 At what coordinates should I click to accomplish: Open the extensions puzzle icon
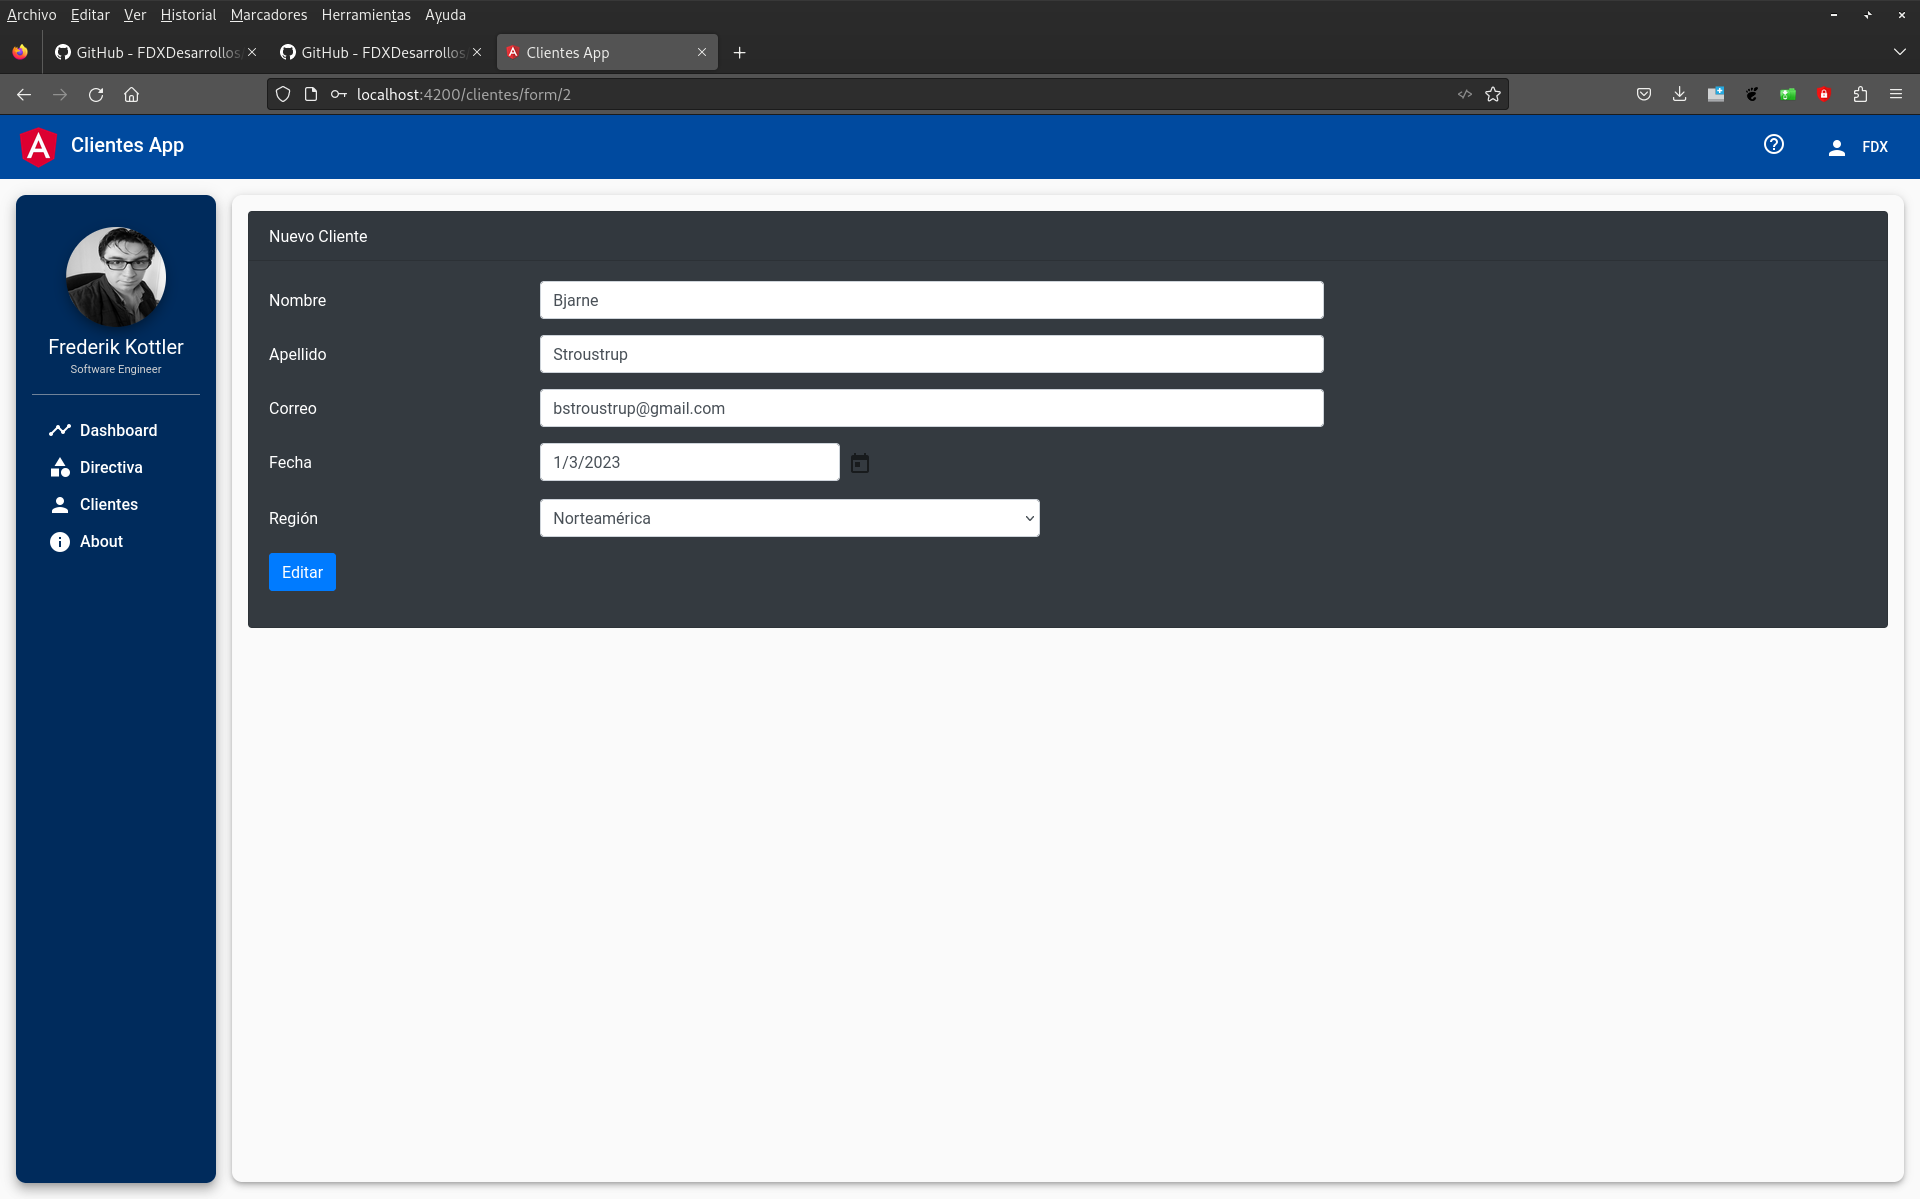click(1860, 94)
